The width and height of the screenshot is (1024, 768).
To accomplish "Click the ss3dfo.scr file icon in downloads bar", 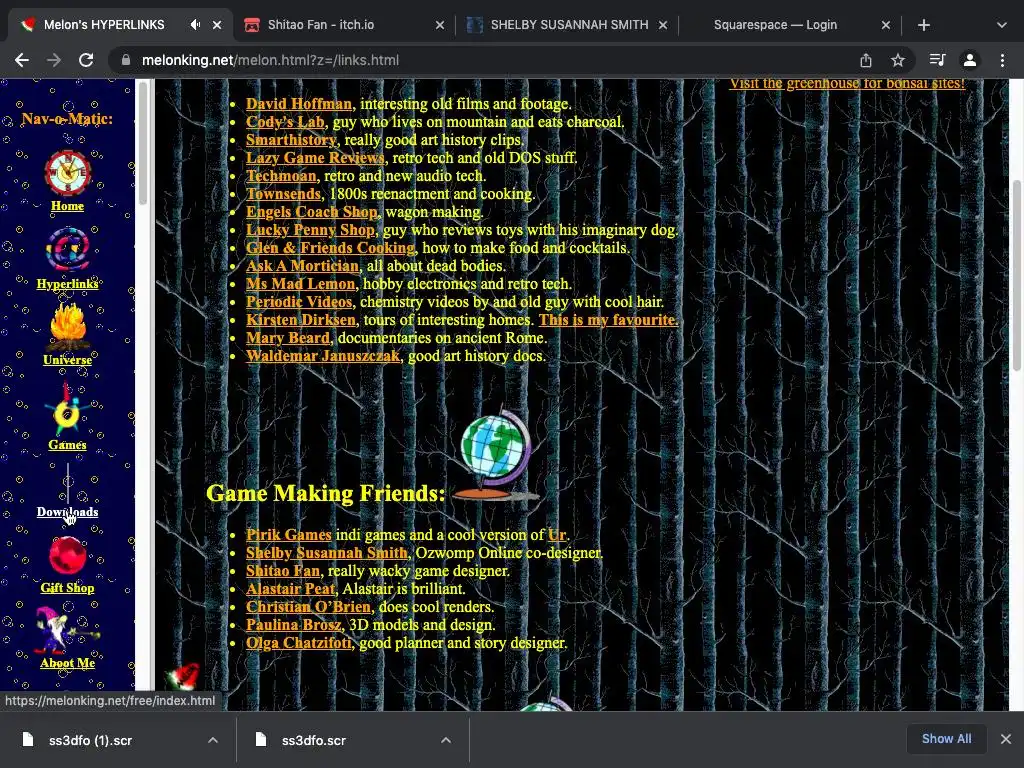I will pyautogui.click(x=261, y=739).
